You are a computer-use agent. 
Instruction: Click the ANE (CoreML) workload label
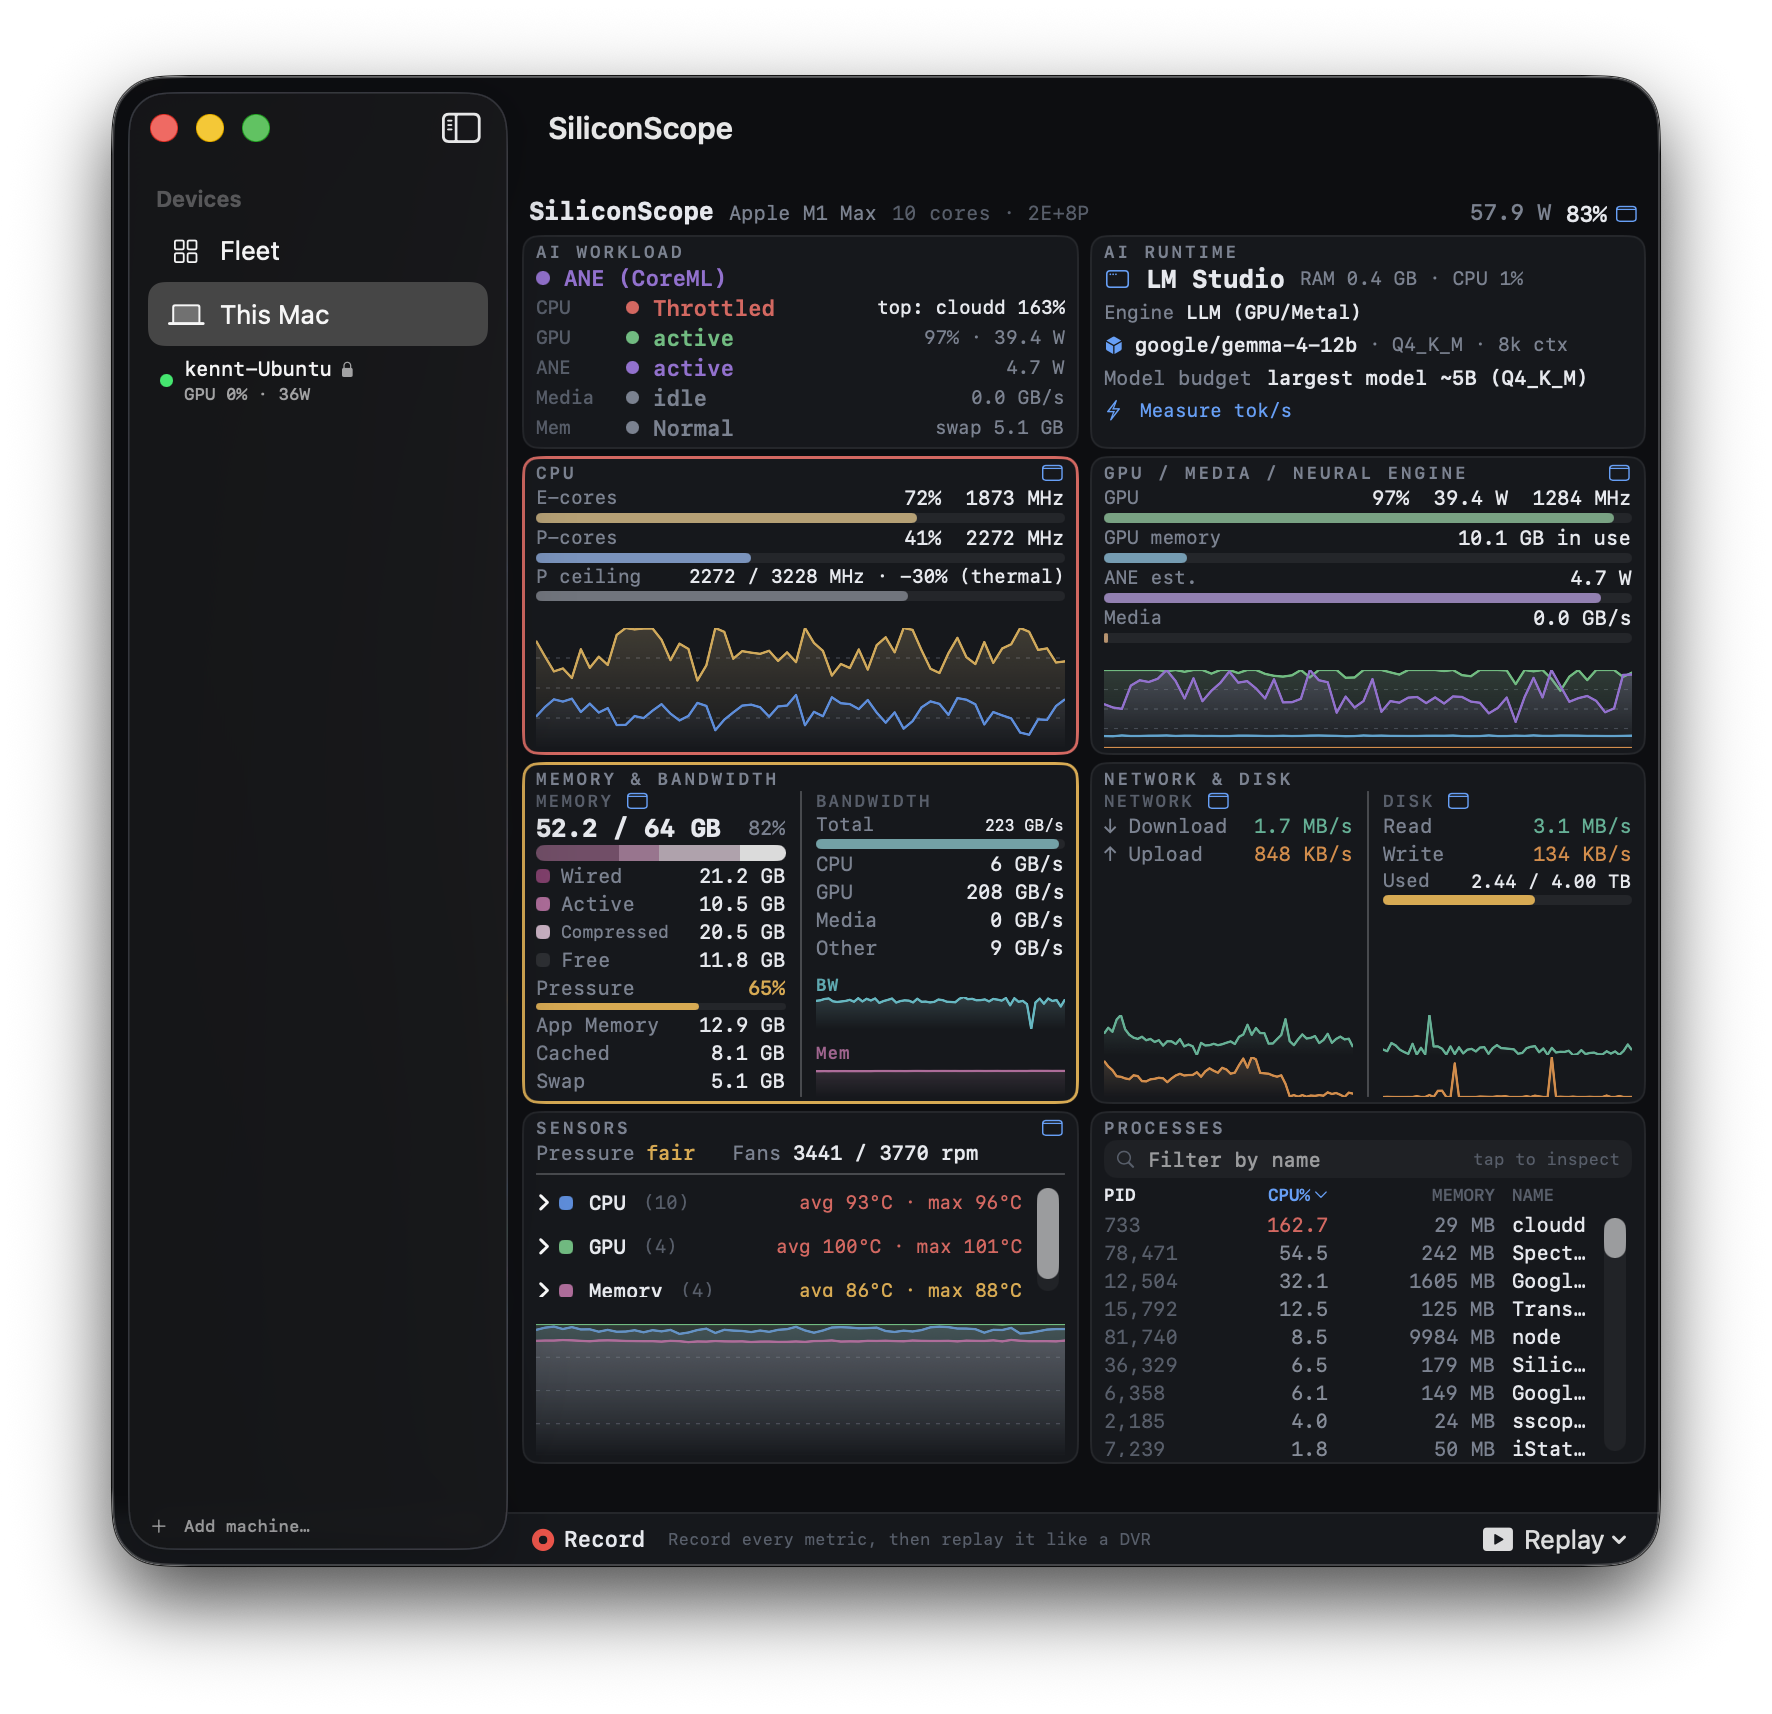point(645,279)
